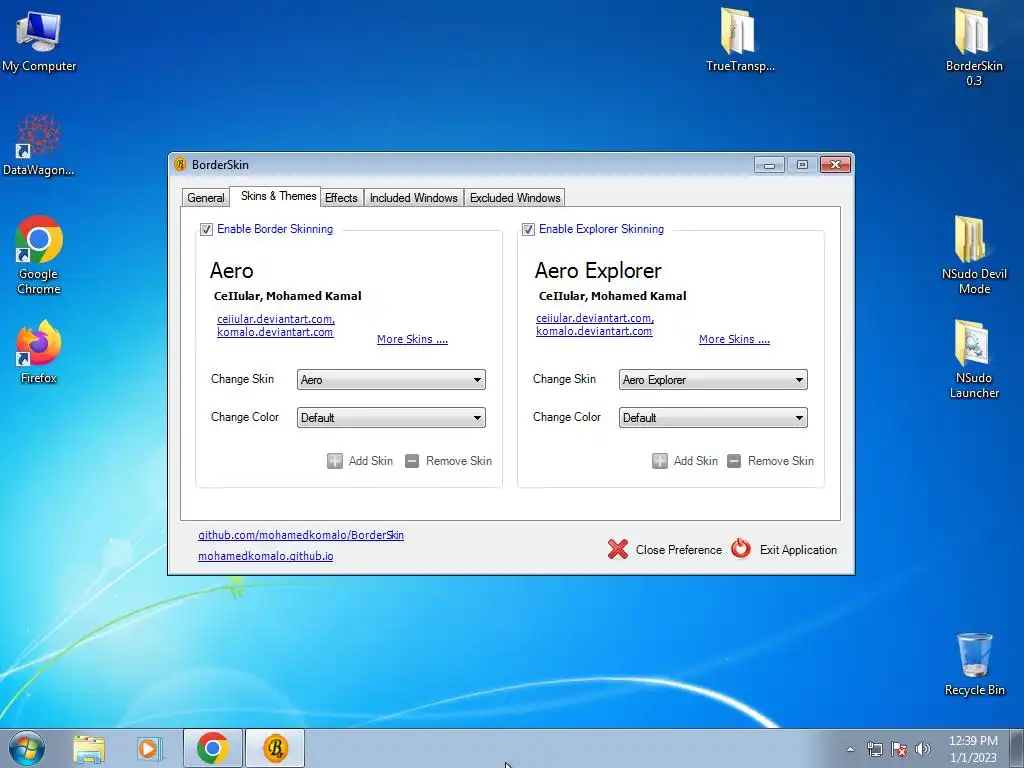The width and height of the screenshot is (1024, 768).
Task: Open the mohamedkomalo.github.io link
Action: pos(266,556)
